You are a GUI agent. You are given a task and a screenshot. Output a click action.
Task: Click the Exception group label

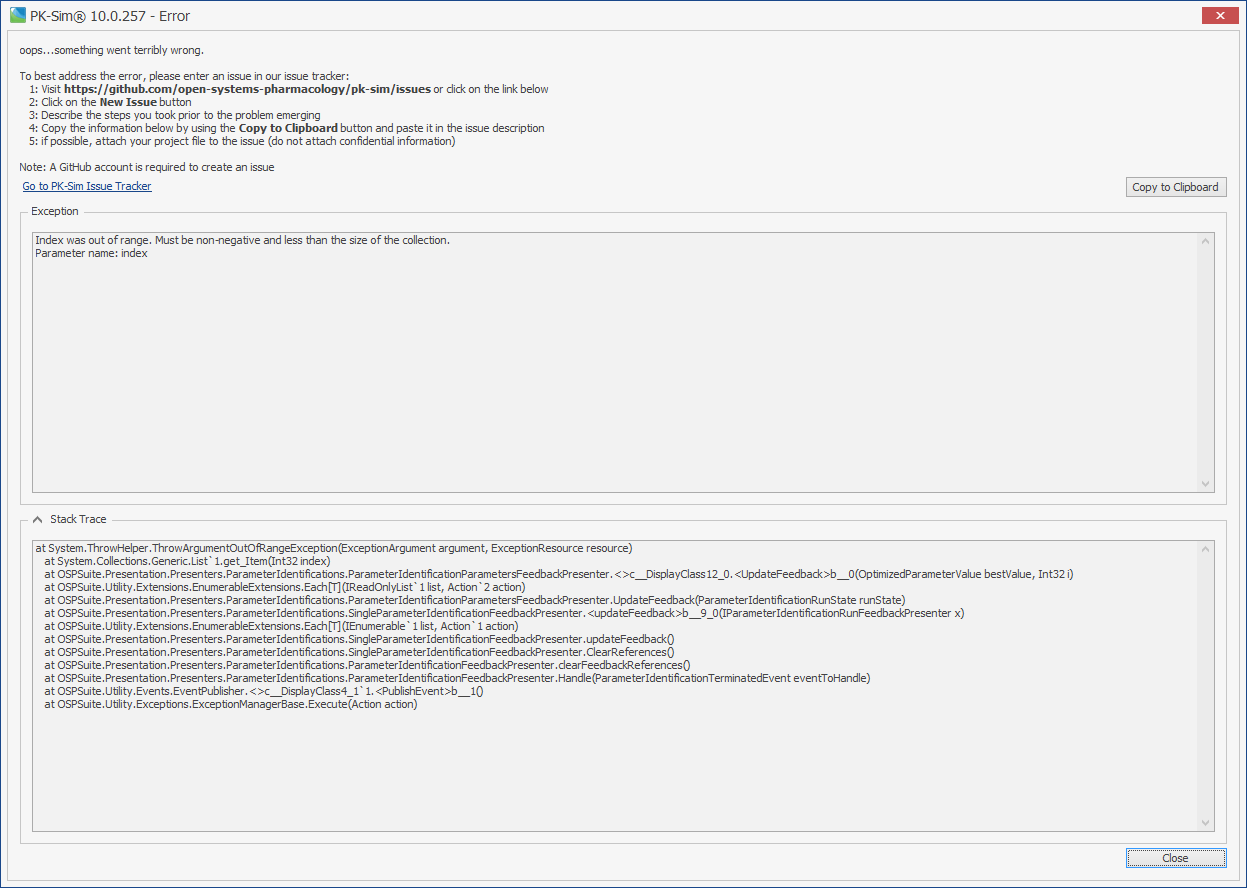click(x=55, y=211)
